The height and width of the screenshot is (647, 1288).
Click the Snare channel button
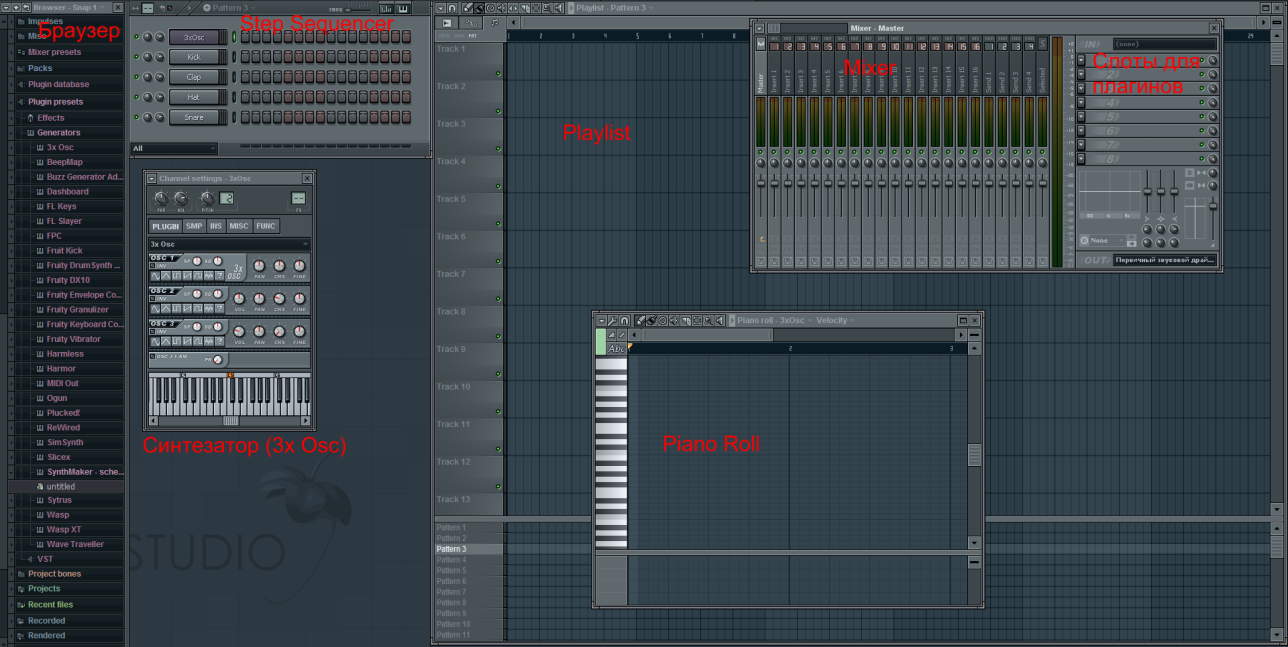point(194,117)
